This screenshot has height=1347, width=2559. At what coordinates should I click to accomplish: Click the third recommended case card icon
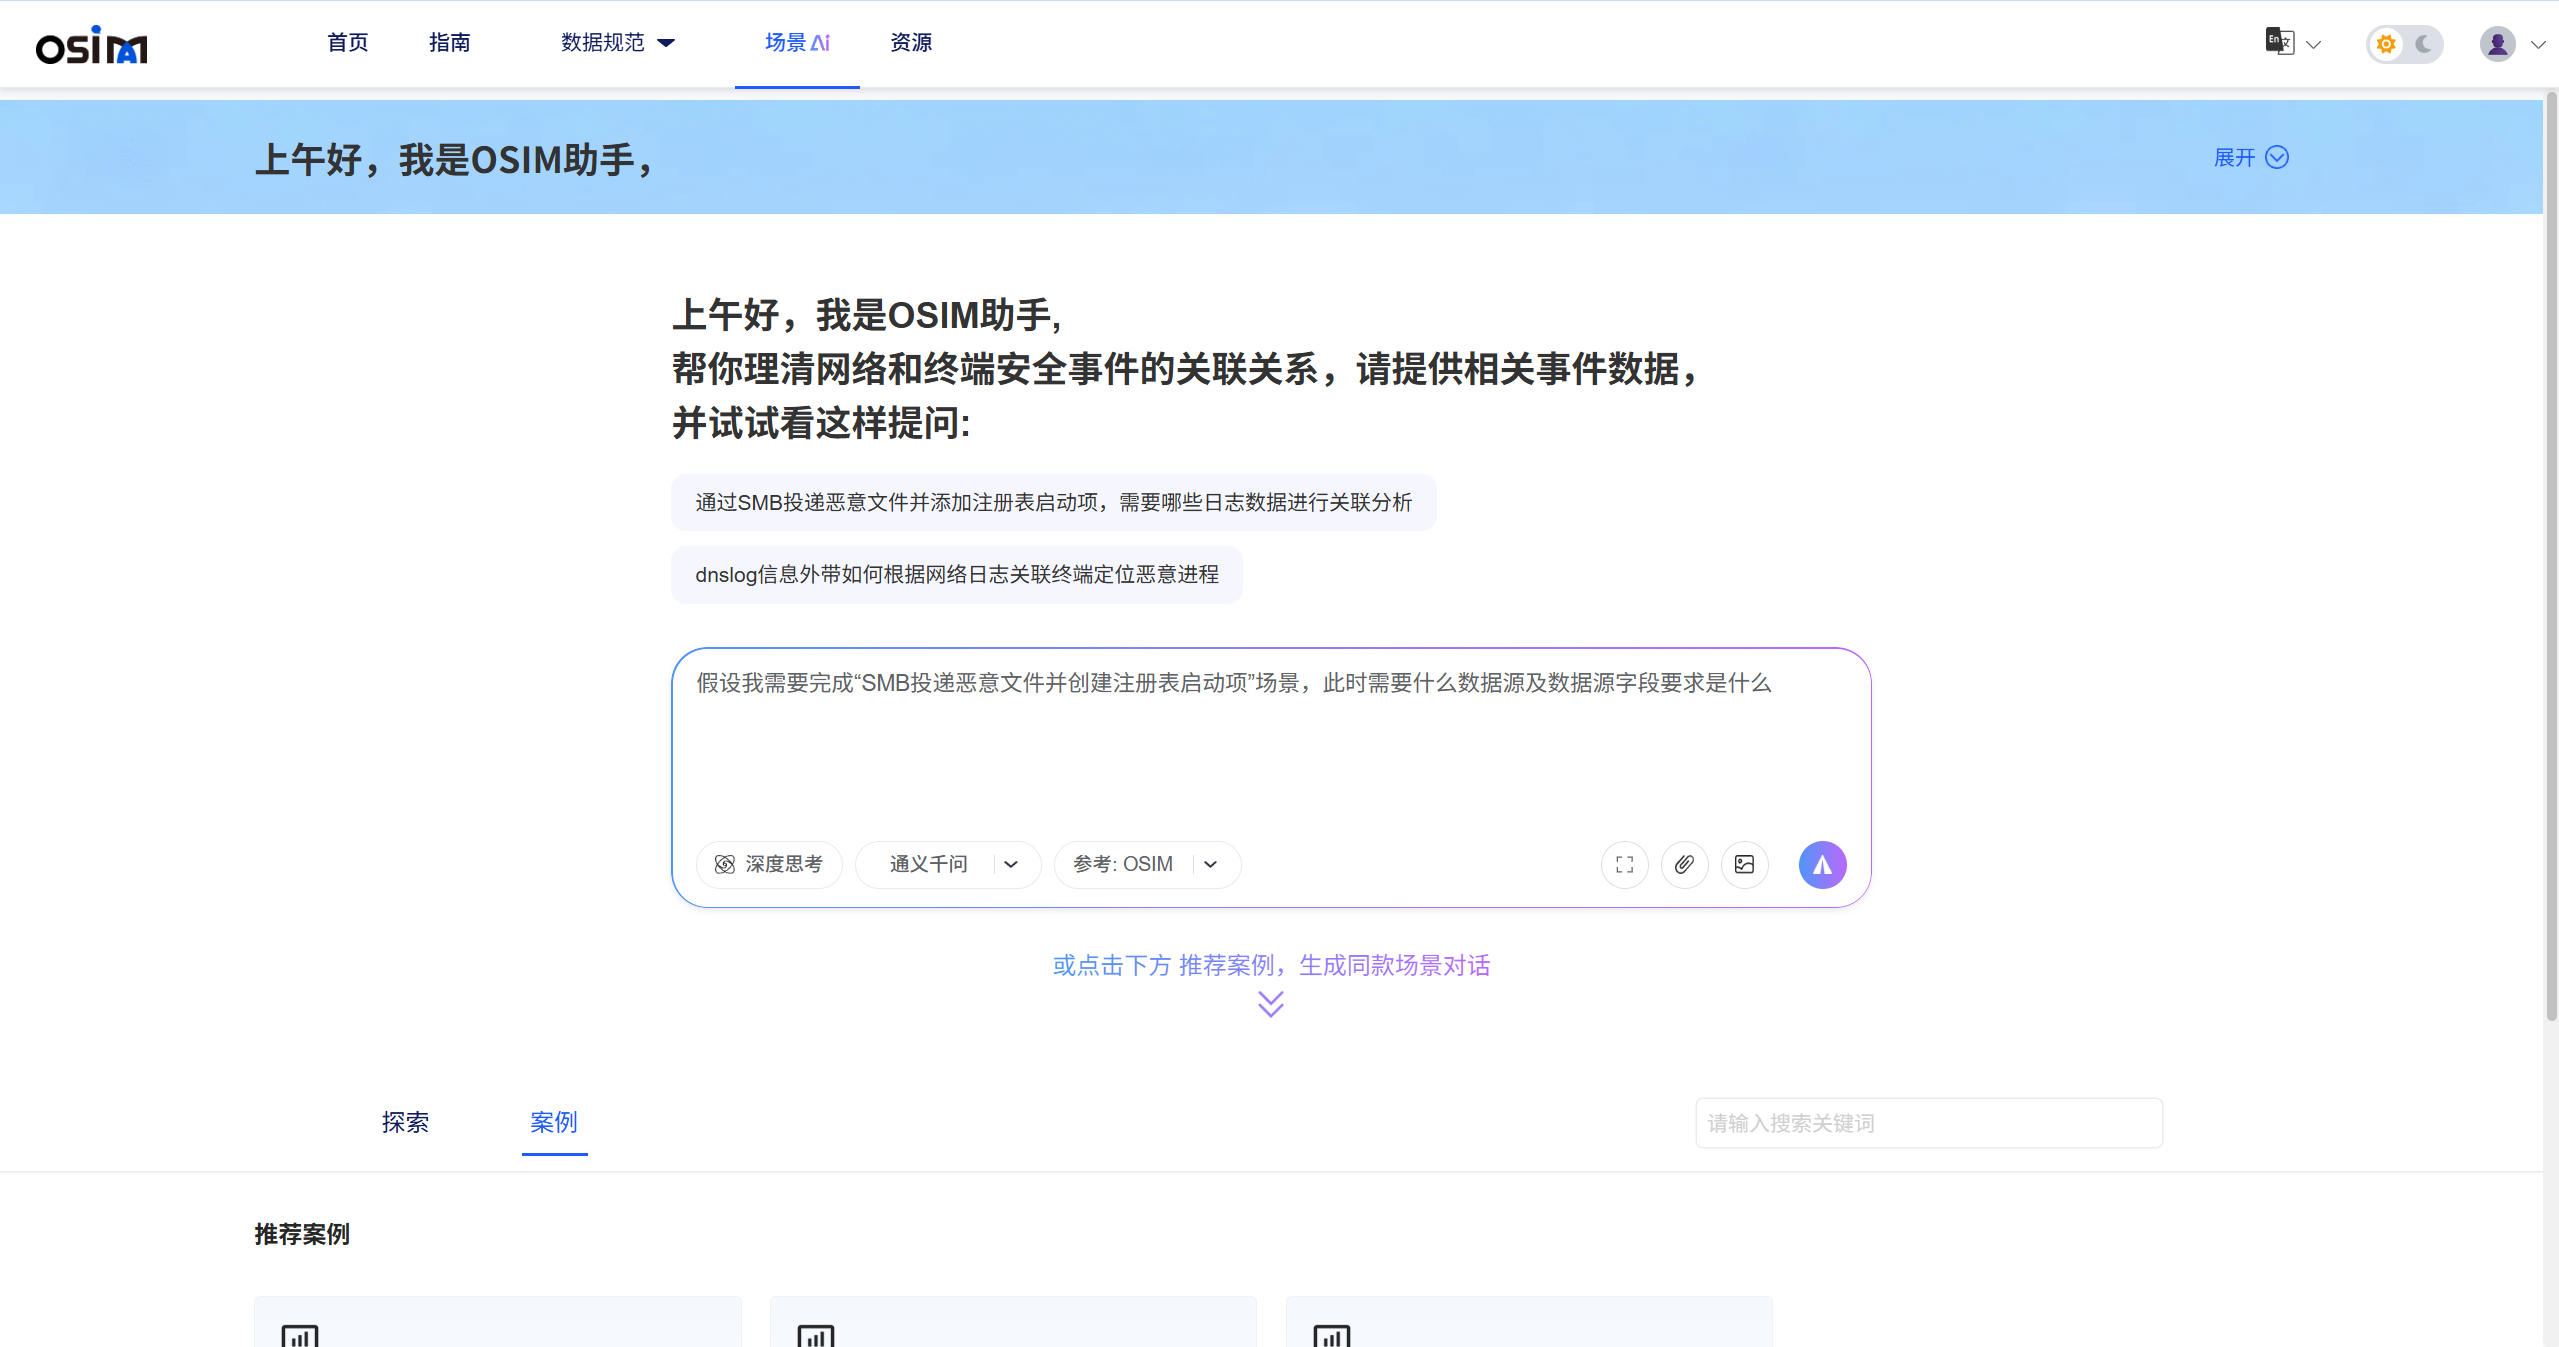pos(1332,1335)
